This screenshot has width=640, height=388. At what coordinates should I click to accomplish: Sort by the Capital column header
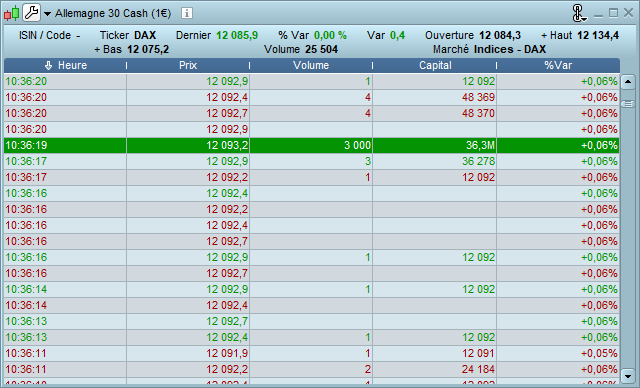click(x=435, y=65)
